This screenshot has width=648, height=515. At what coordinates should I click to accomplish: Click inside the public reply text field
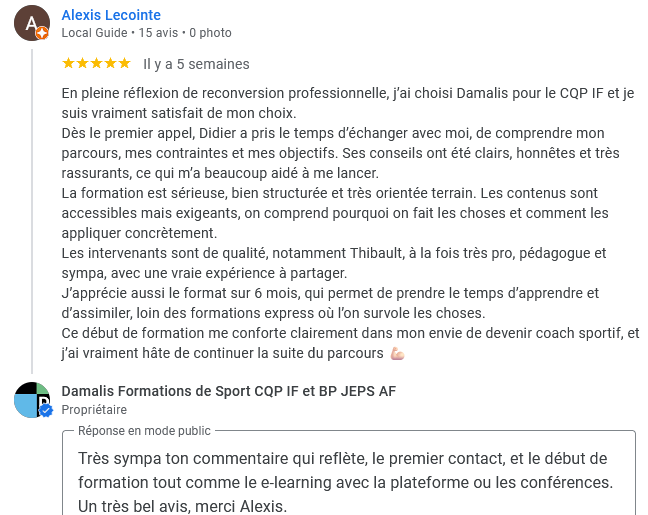[x=348, y=482]
